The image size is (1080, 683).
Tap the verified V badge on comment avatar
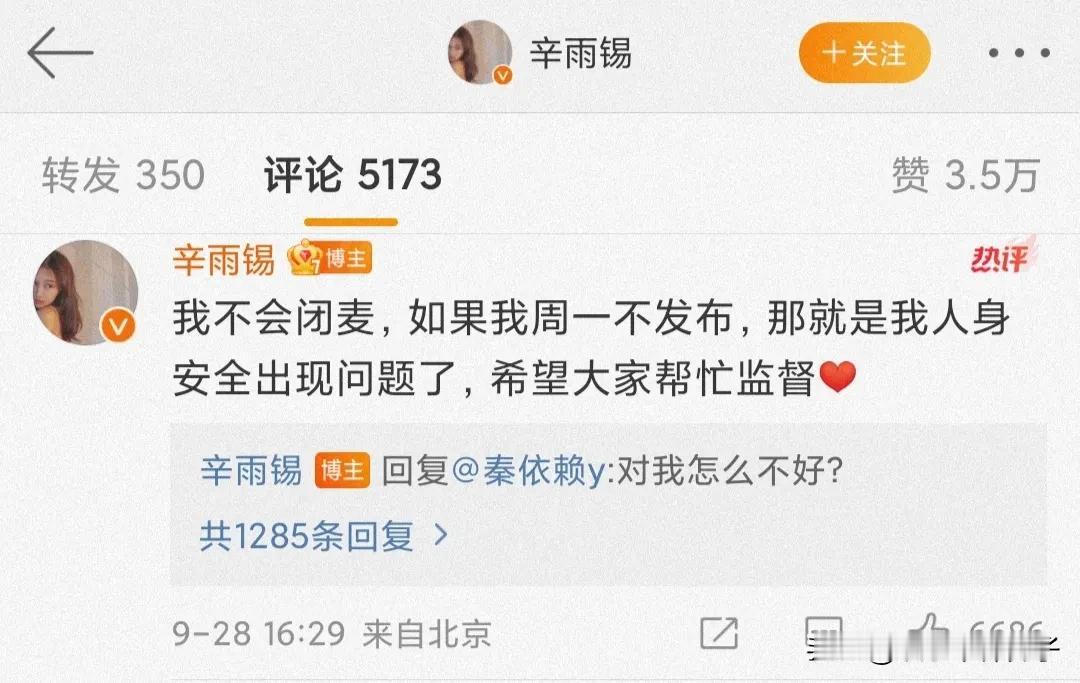(118, 326)
